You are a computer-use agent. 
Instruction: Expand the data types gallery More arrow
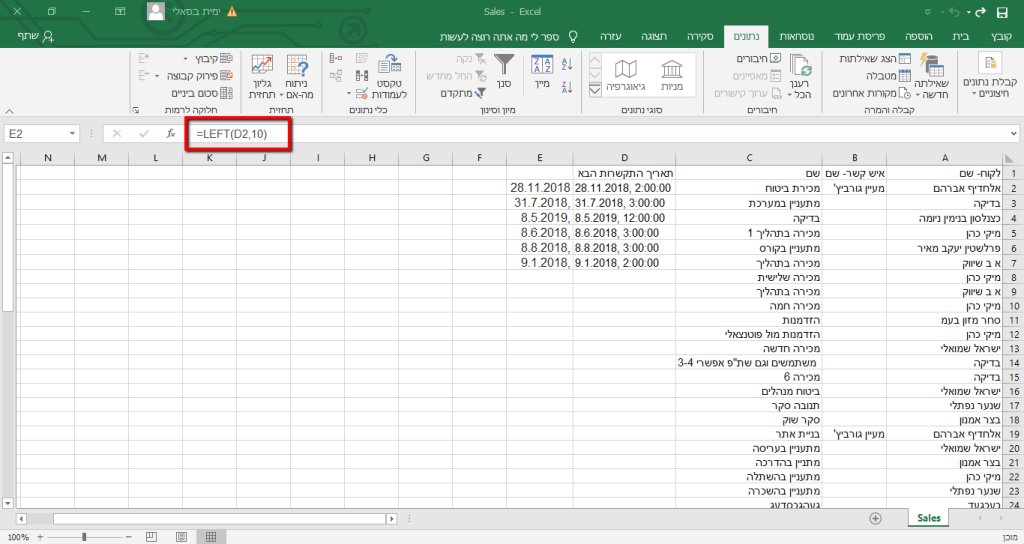tap(594, 90)
